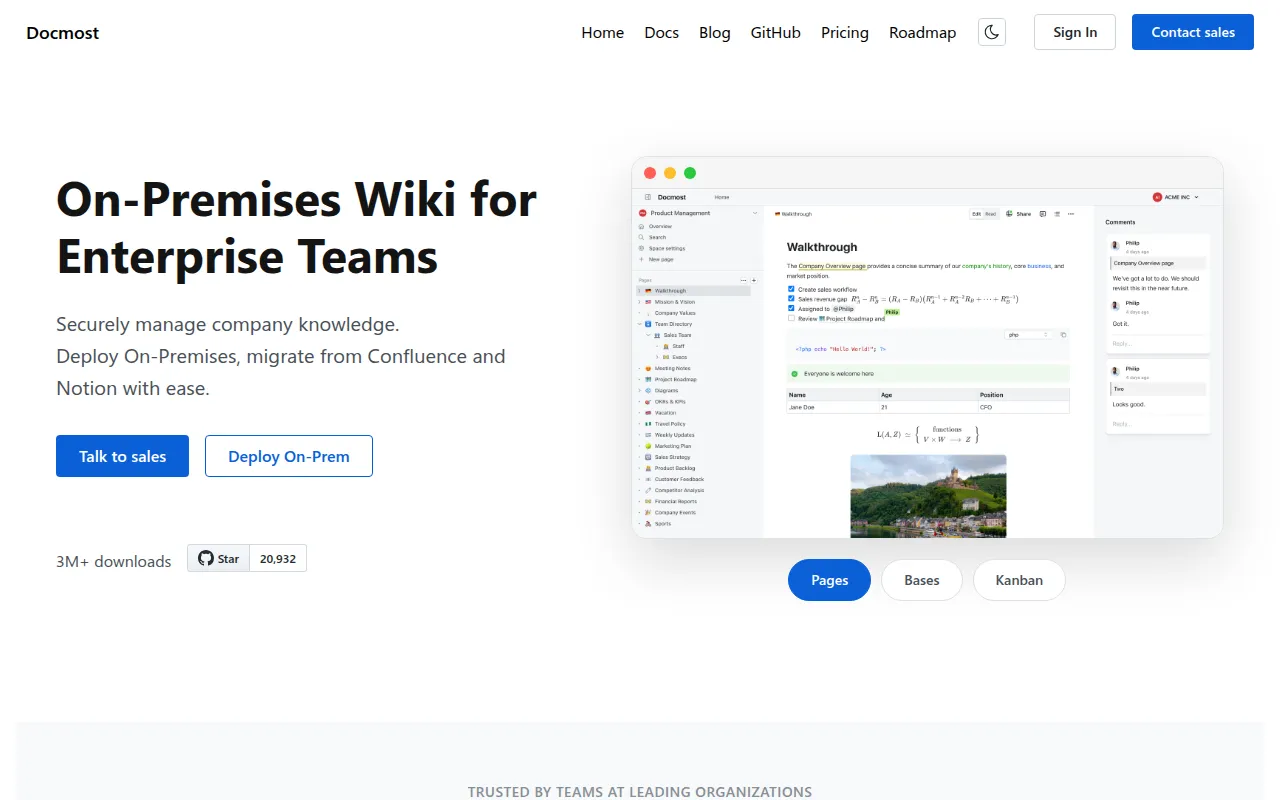Click the ACME INC red avatar icon
This screenshot has height=800, width=1280.
1157,197
